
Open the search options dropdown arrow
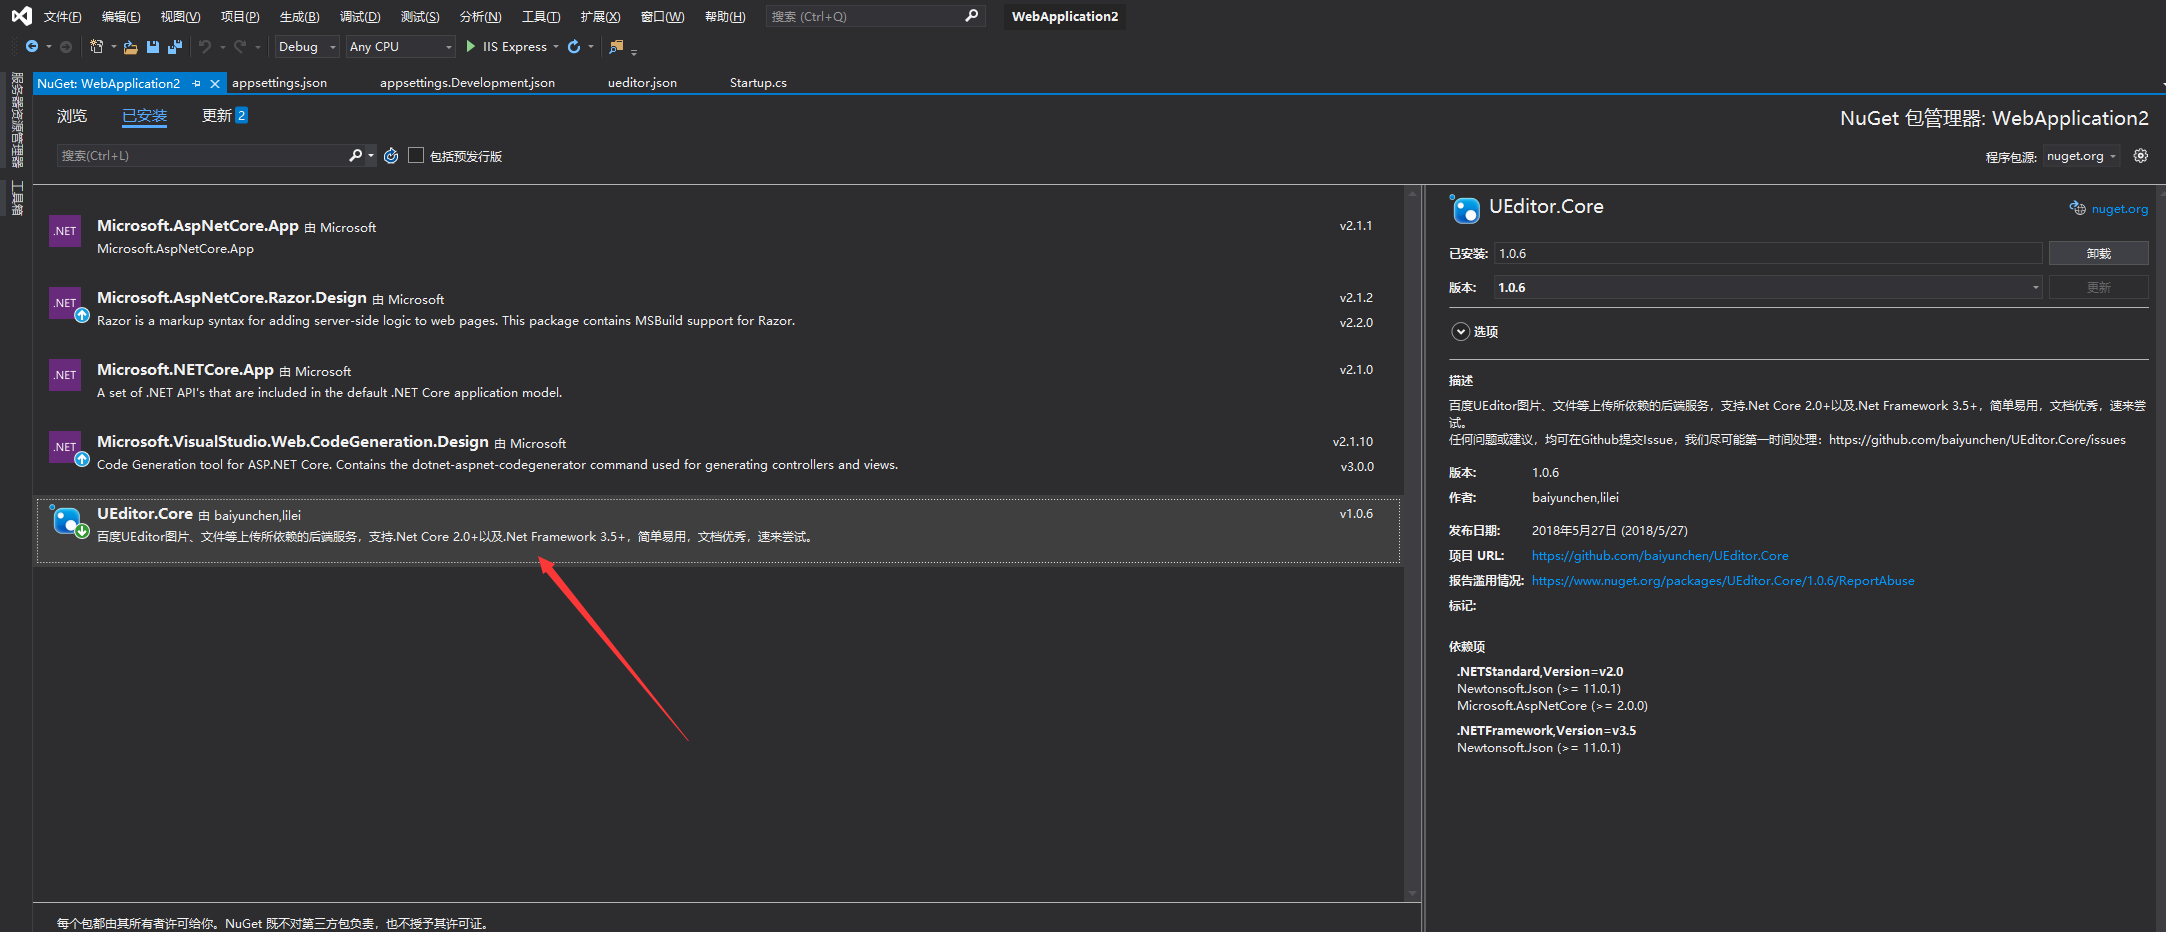pos(371,155)
